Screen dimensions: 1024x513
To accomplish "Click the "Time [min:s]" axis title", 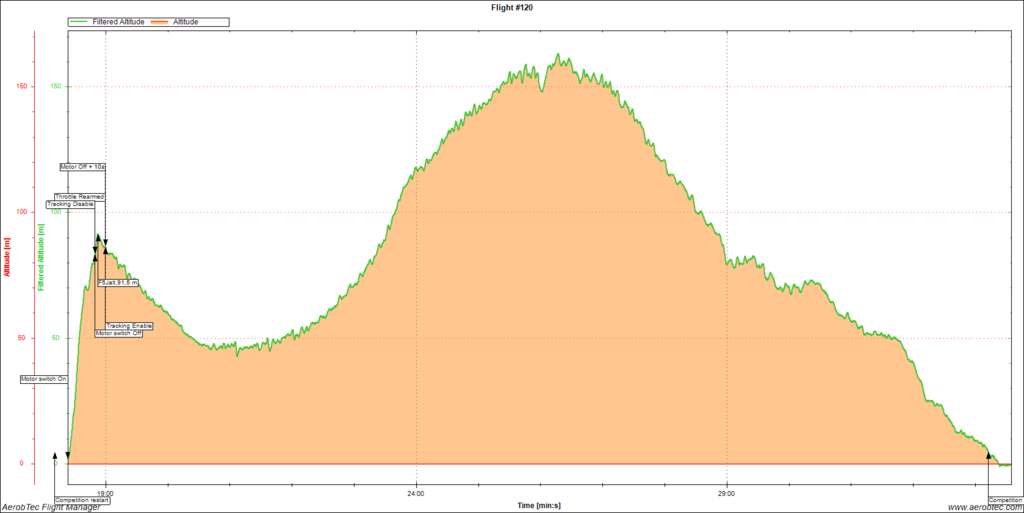I will pyautogui.click(x=539, y=506).
